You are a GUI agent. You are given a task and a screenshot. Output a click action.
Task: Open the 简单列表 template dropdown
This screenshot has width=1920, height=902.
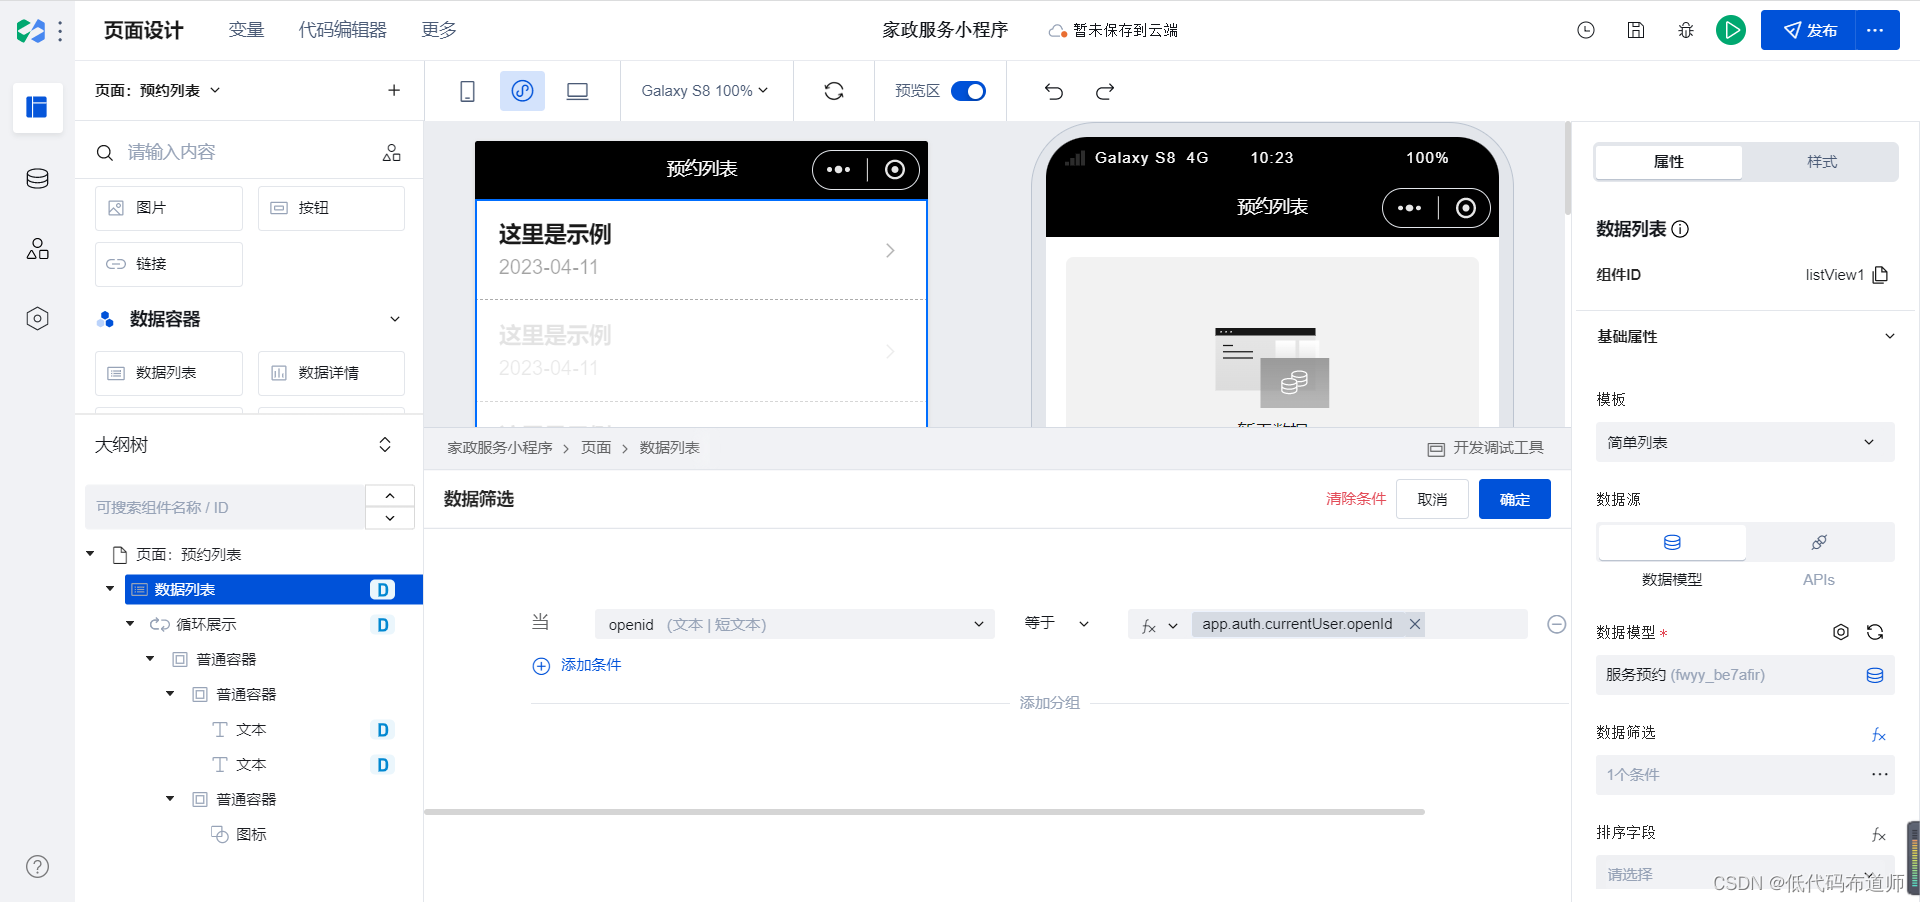1745,442
